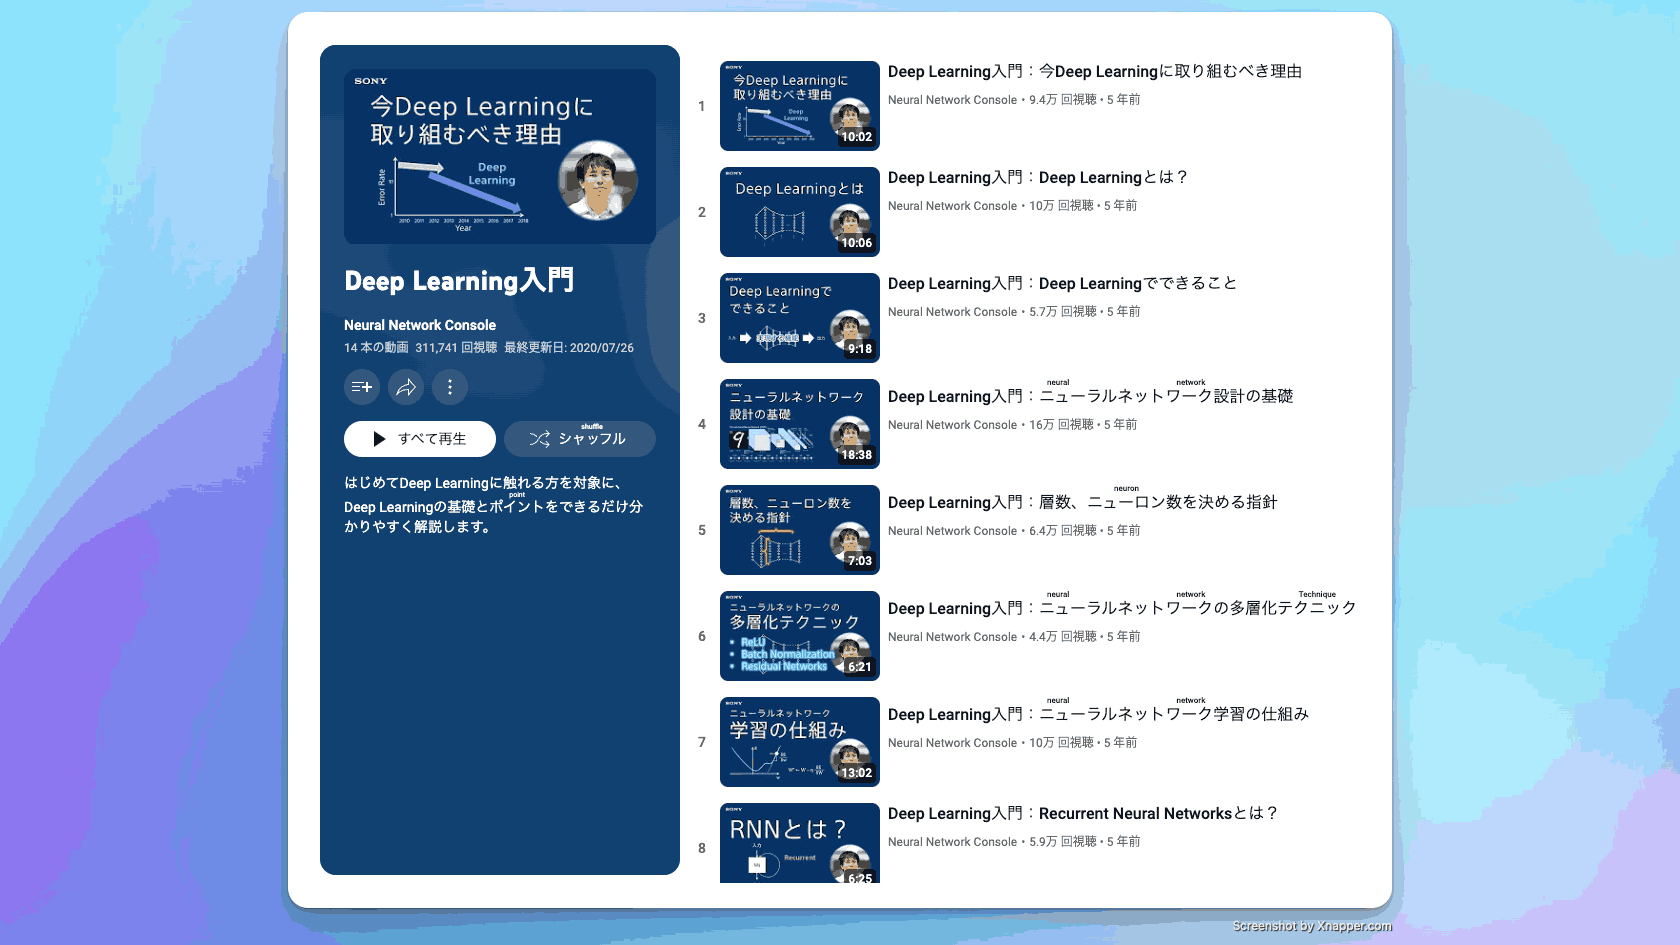Open the Neural Network Console channel link
Viewport: 1680px width, 945px height.
click(x=420, y=325)
